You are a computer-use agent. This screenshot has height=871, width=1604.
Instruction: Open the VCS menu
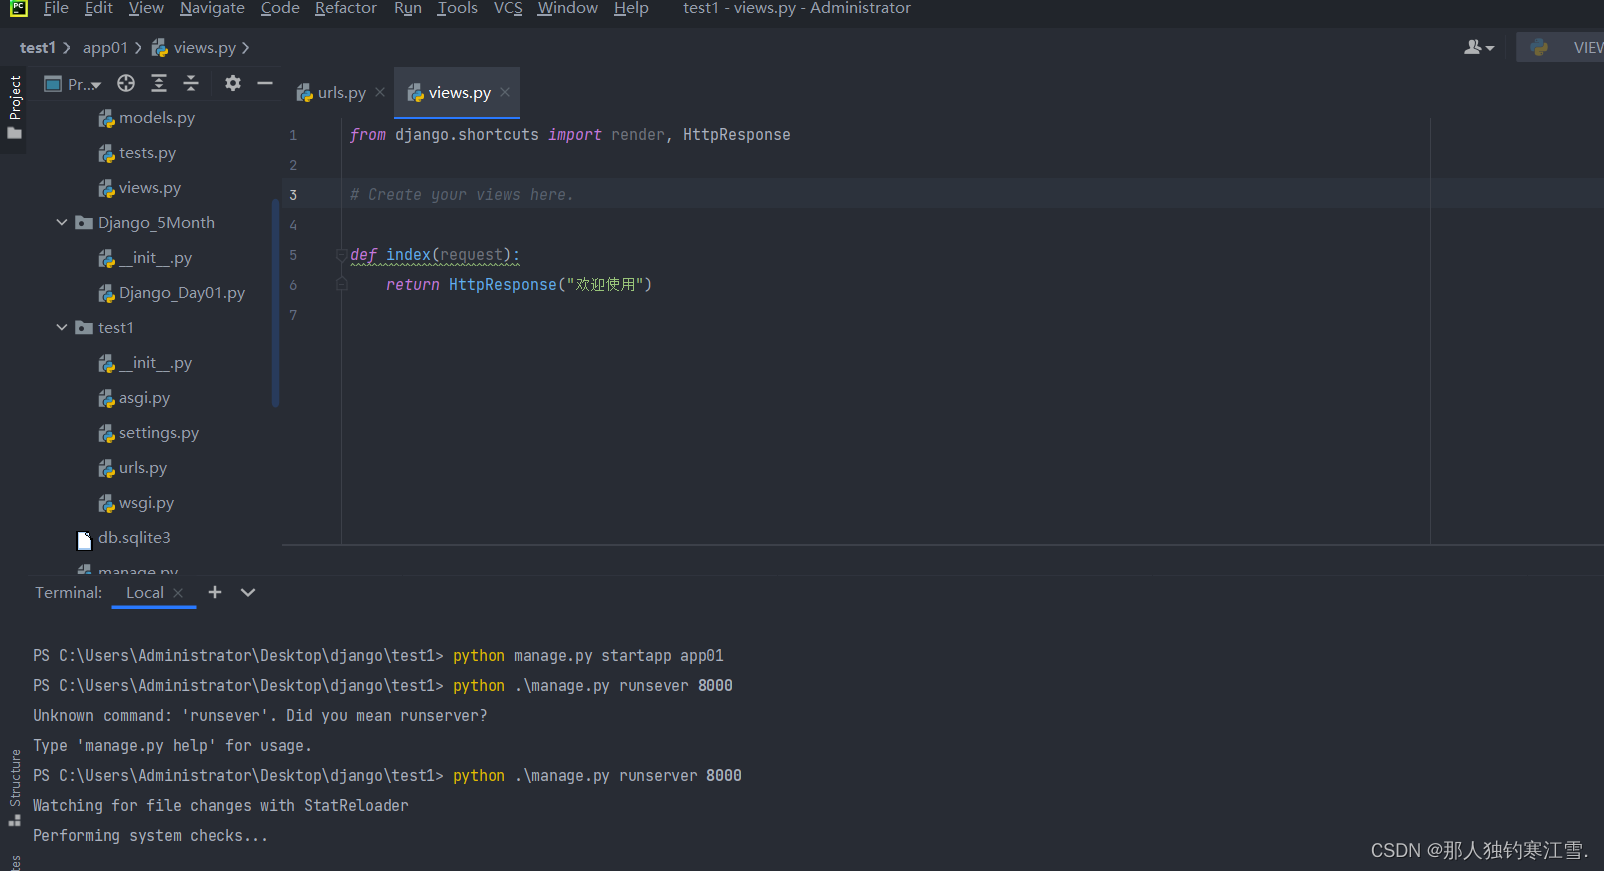click(508, 8)
